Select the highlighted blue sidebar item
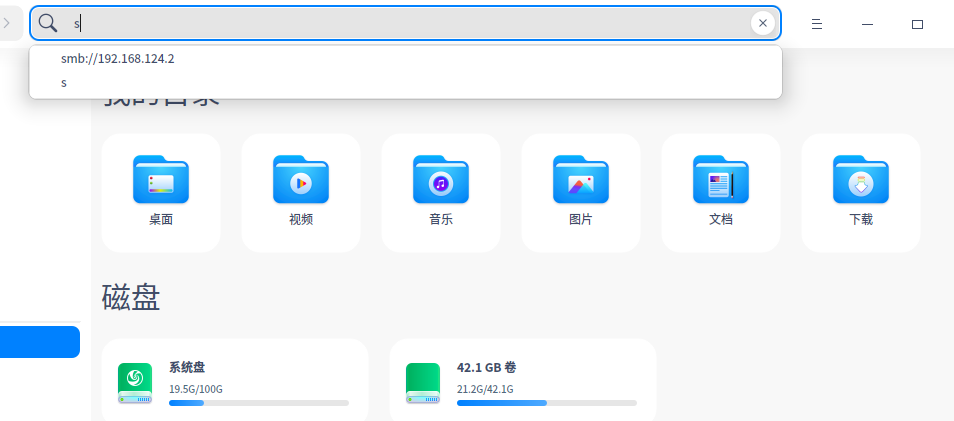The width and height of the screenshot is (954, 421). pyautogui.click(x=40, y=342)
